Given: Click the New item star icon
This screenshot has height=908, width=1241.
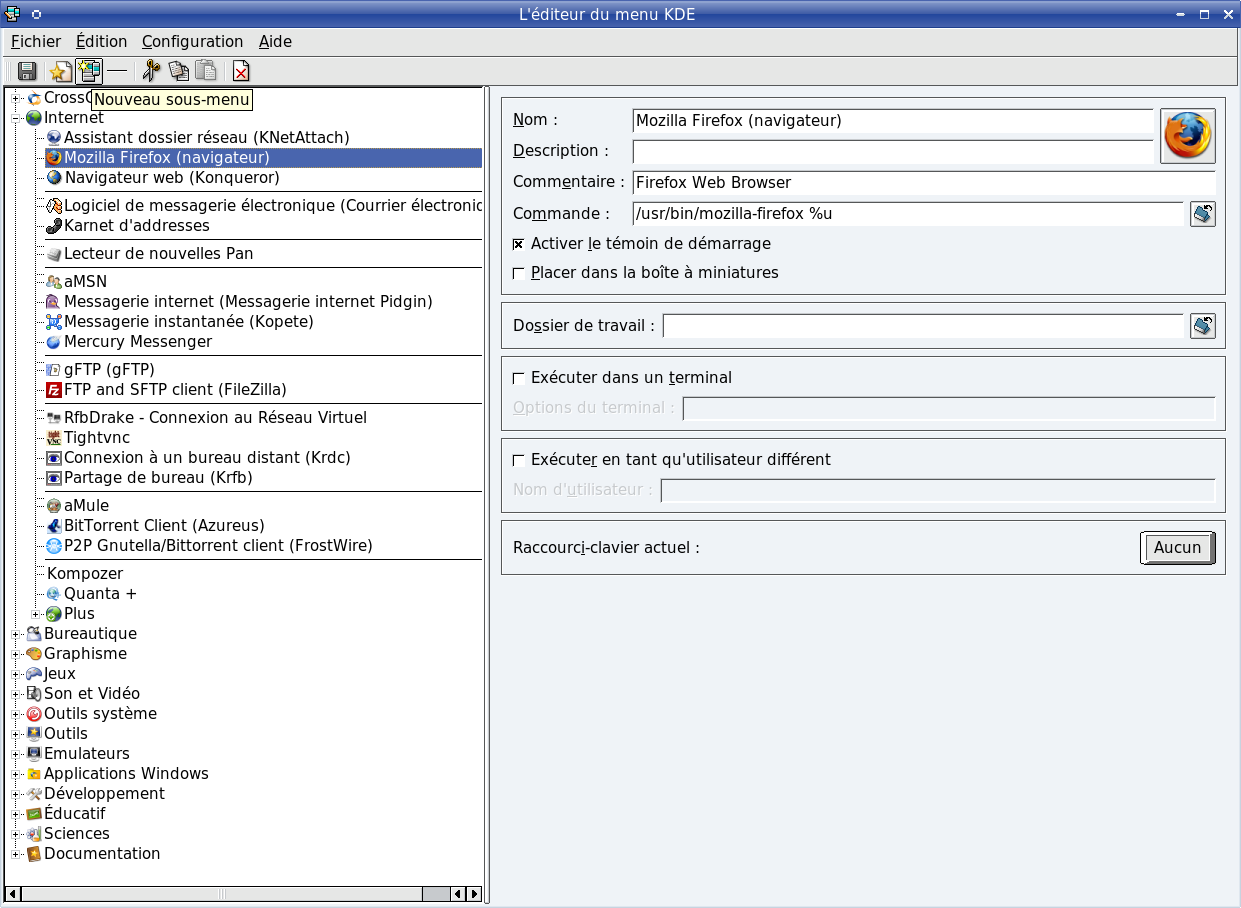Looking at the screenshot, I should pyautogui.click(x=60, y=71).
